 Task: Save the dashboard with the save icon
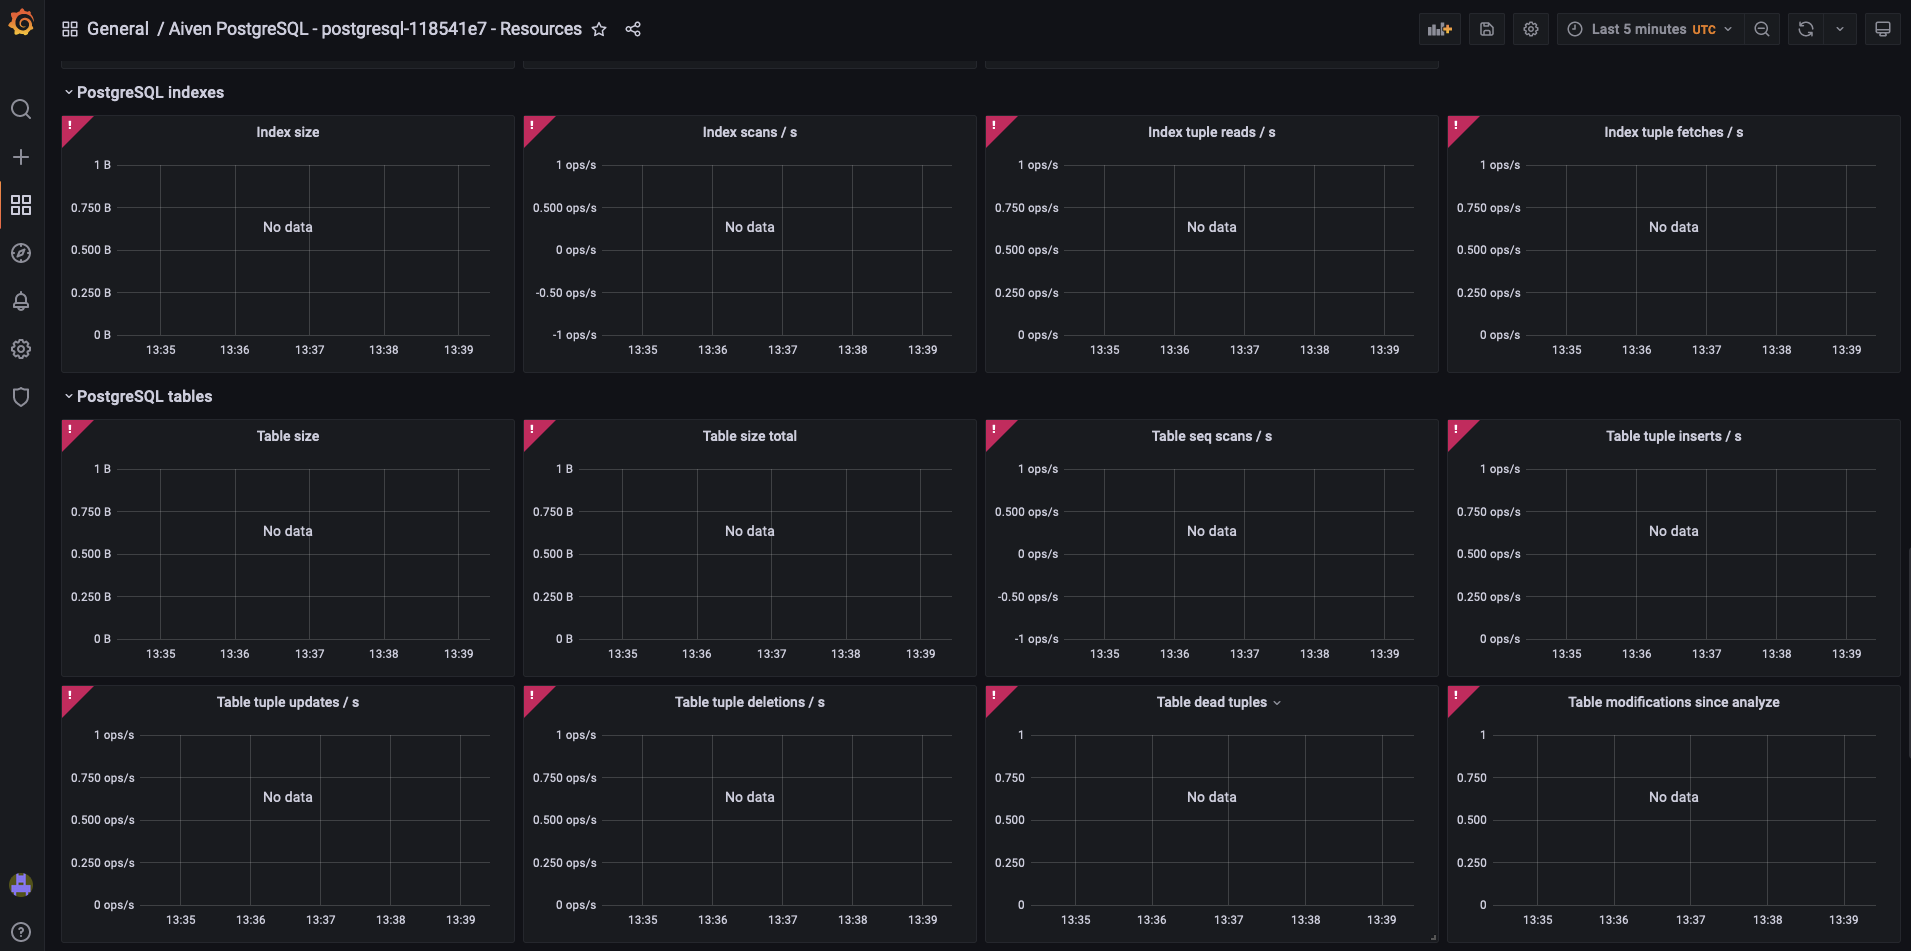click(x=1486, y=28)
